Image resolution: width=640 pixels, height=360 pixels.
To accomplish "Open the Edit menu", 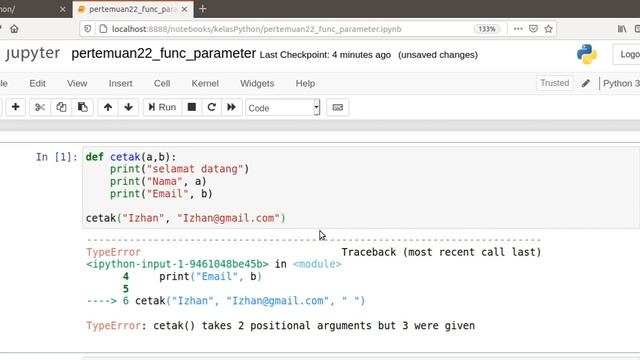I will point(37,83).
